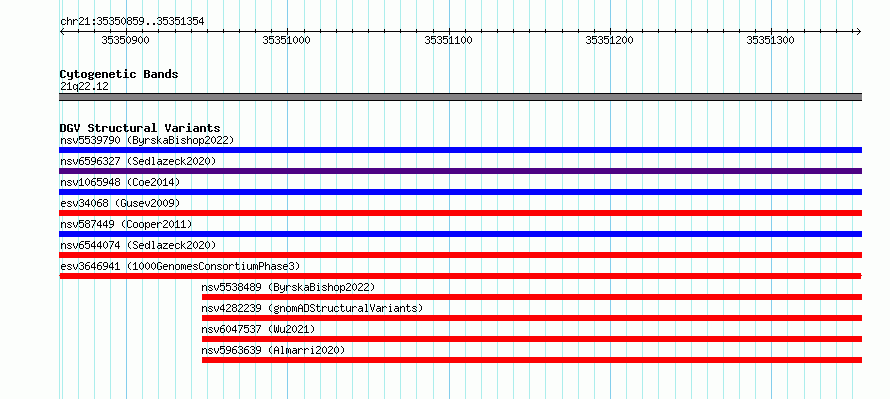This screenshot has width=890, height=399.
Task: Select the blue nsv587449 variant bar
Action: point(461,234)
